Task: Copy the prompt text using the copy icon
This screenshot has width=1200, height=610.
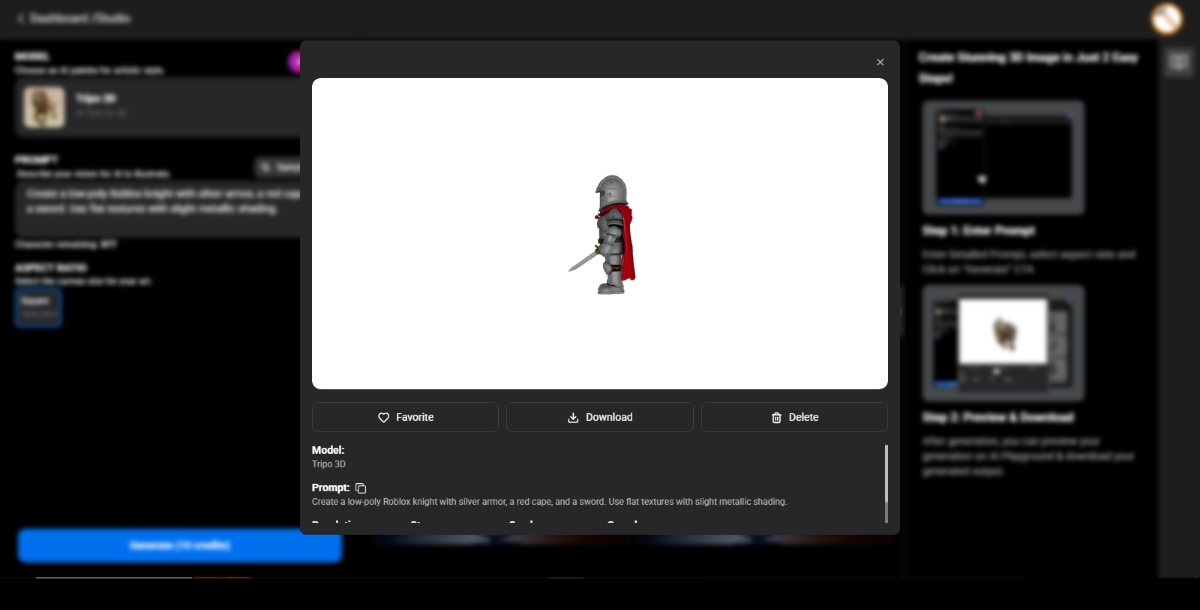Action: (x=361, y=488)
